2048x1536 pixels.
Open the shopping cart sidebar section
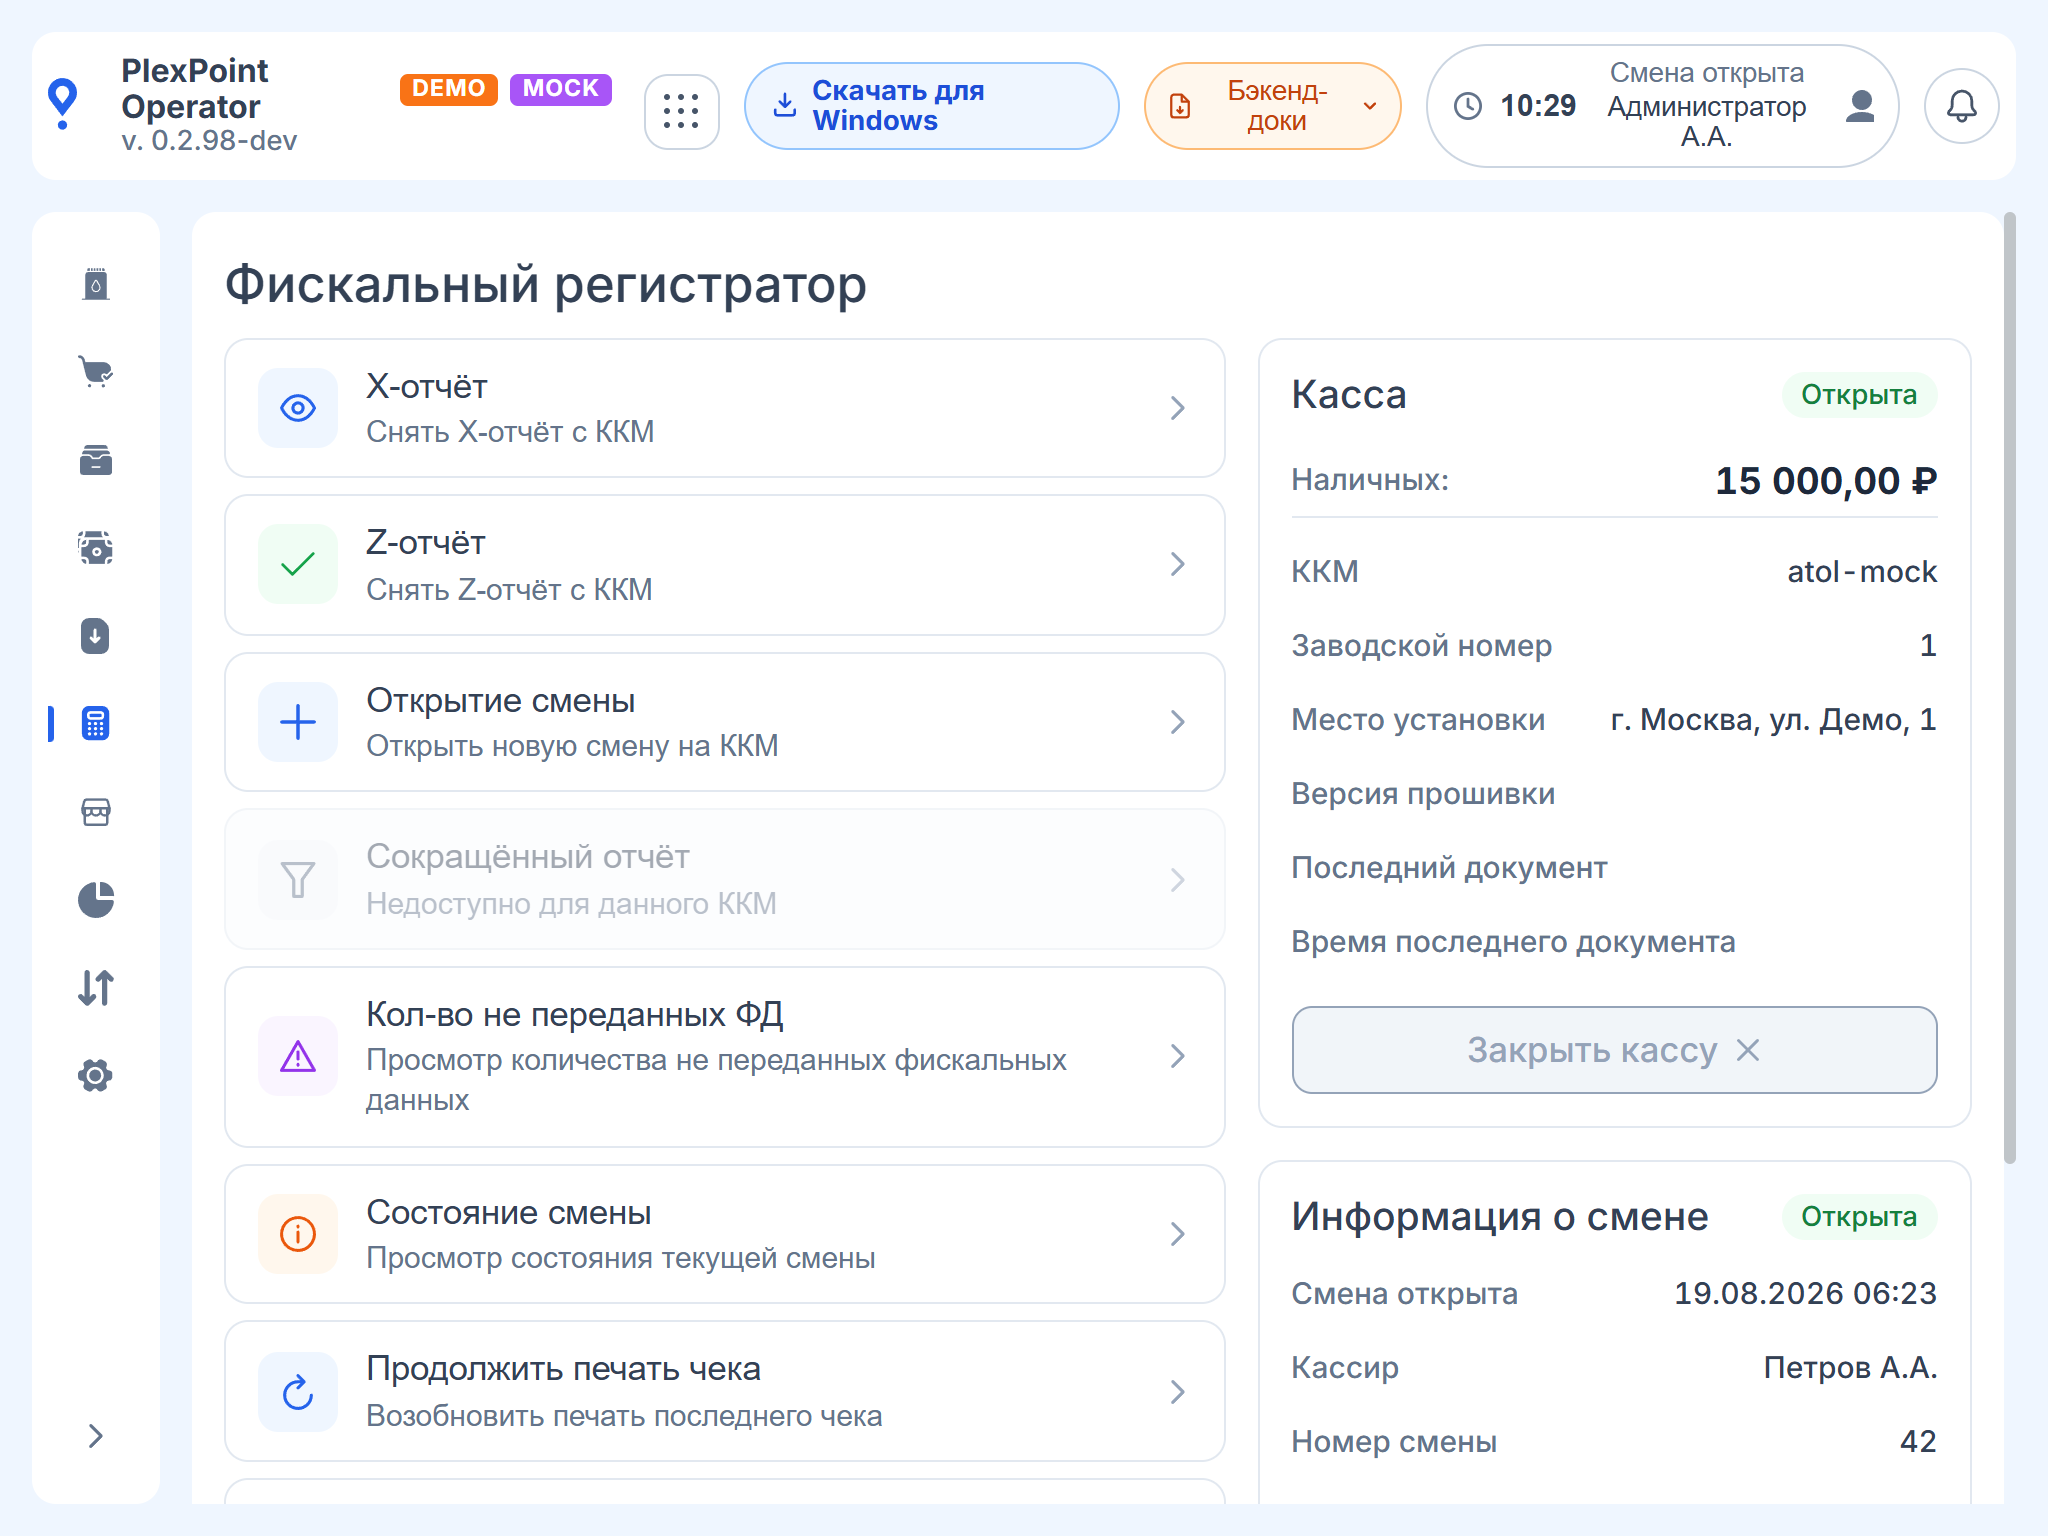[96, 372]
